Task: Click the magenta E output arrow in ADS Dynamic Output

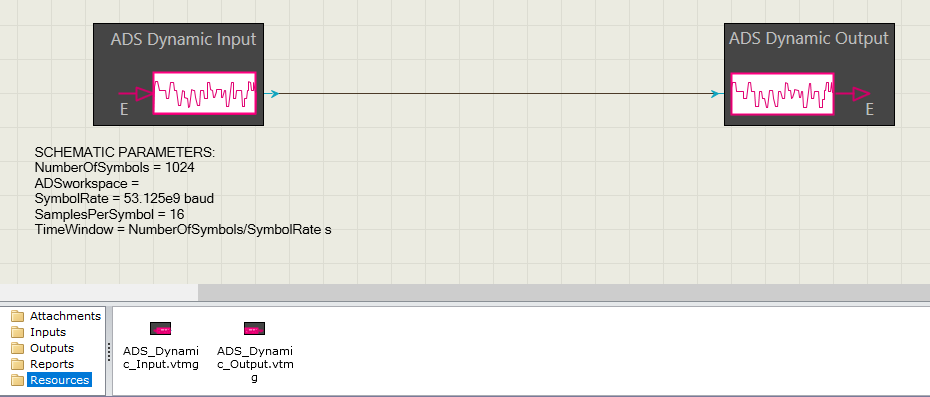Action: tap(852, 94)
